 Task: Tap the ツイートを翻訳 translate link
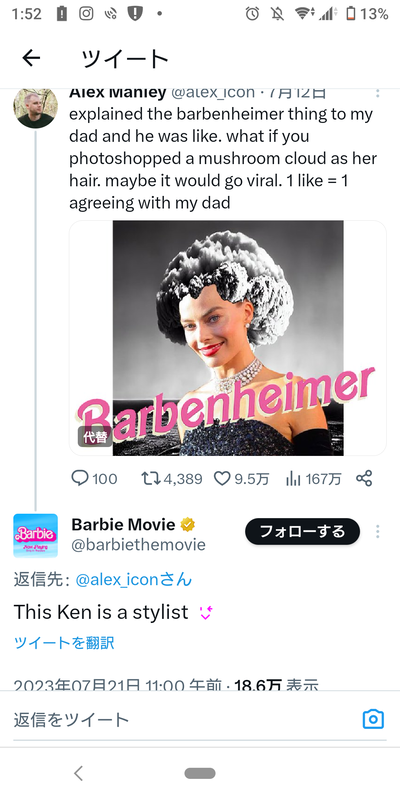pos(64,642)
